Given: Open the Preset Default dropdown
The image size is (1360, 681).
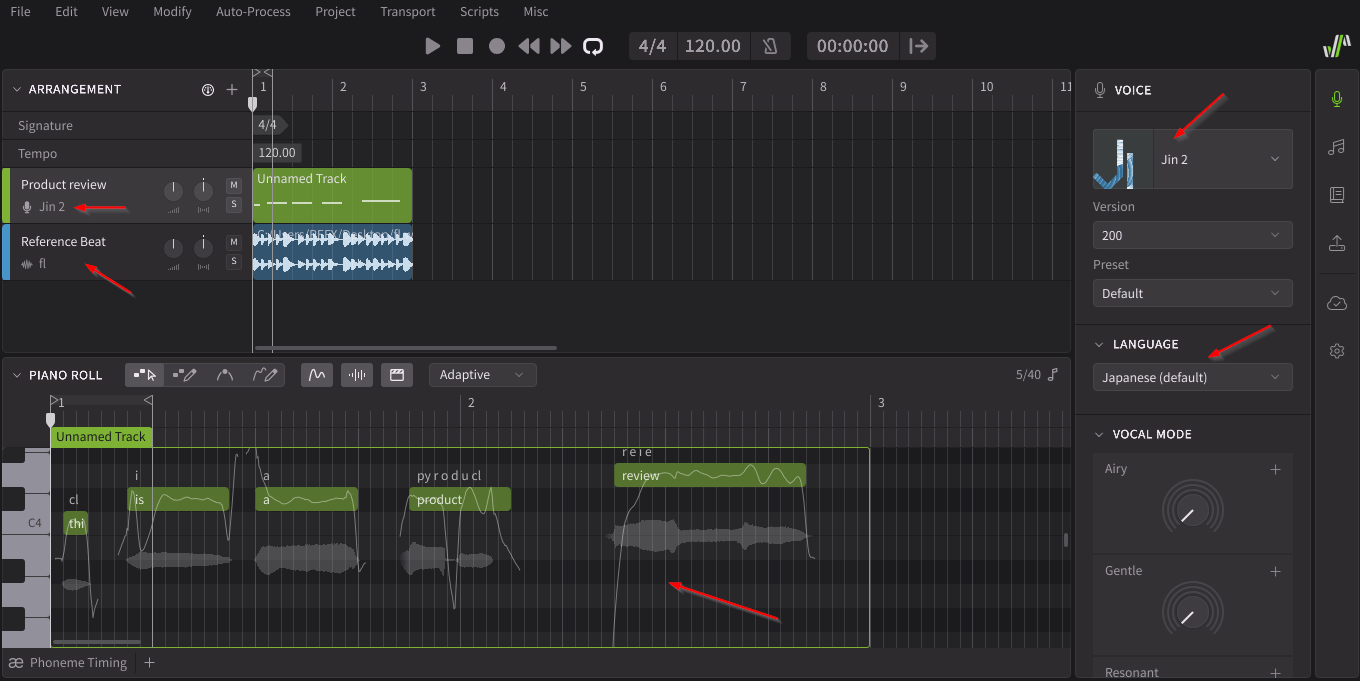Looking at the screenshot, I should pos(1192,293).
